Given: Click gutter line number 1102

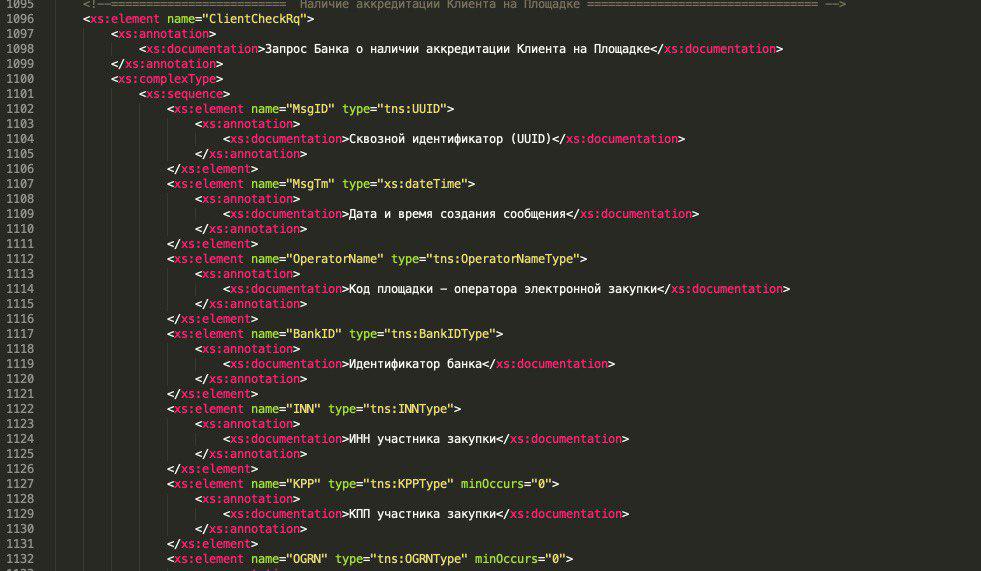Looking at the screenshot, I should coord(20,109).
